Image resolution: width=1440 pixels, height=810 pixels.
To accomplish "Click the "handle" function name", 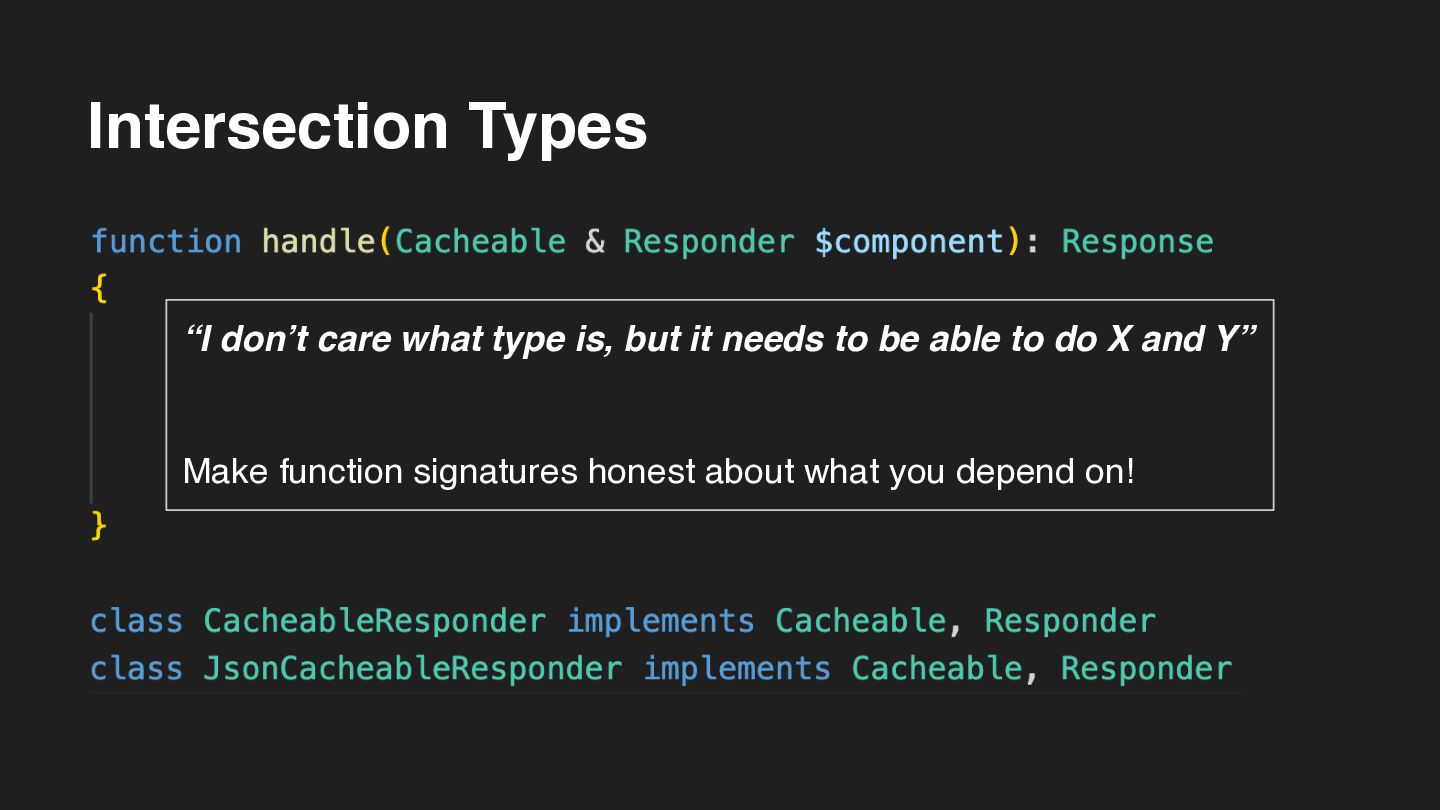I will click(319, 242).
